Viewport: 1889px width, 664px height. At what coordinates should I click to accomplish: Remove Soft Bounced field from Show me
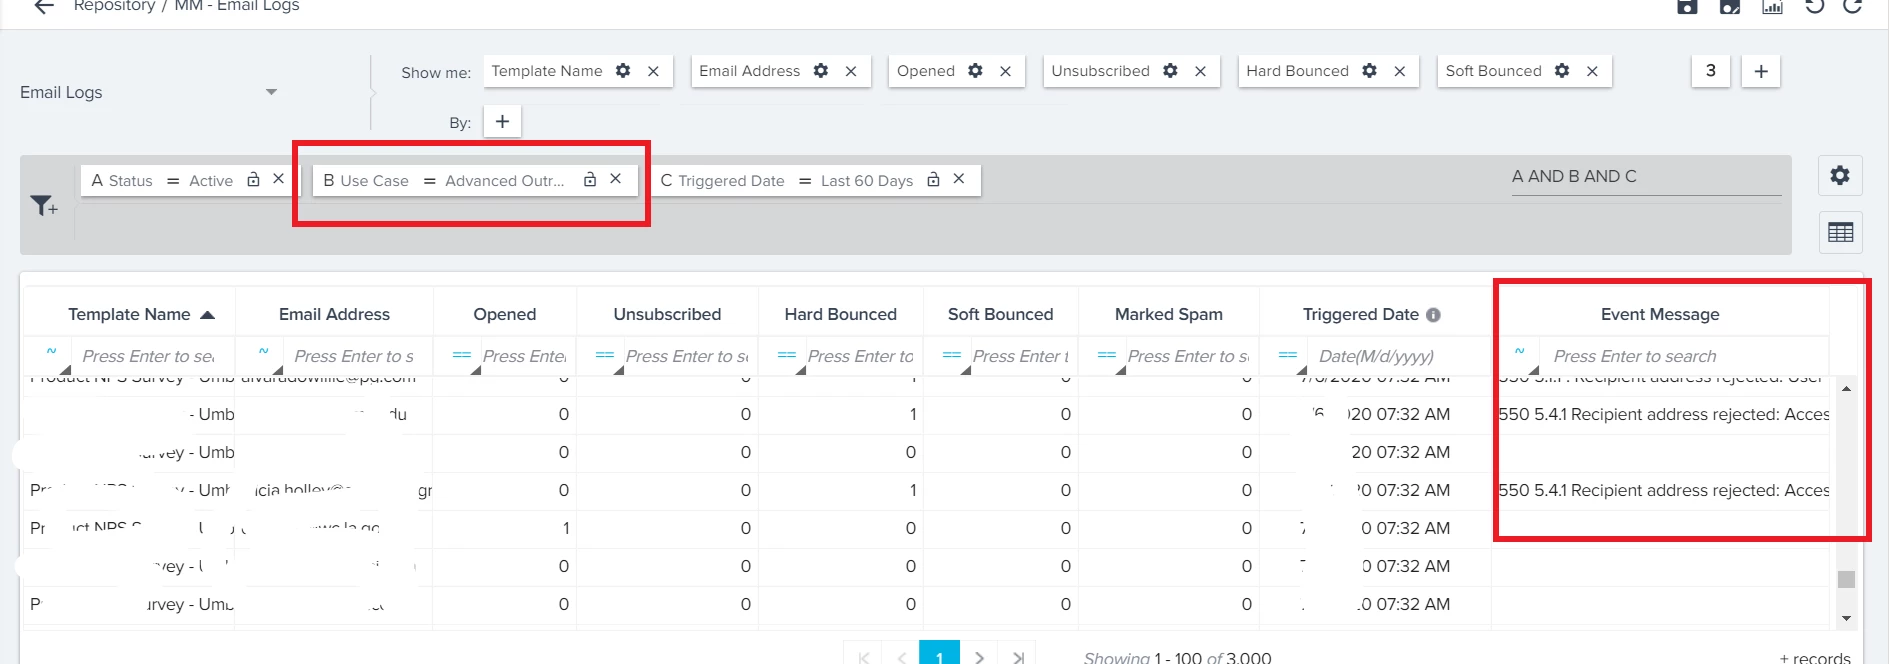pyautogui.click(x=1593, y=71)
